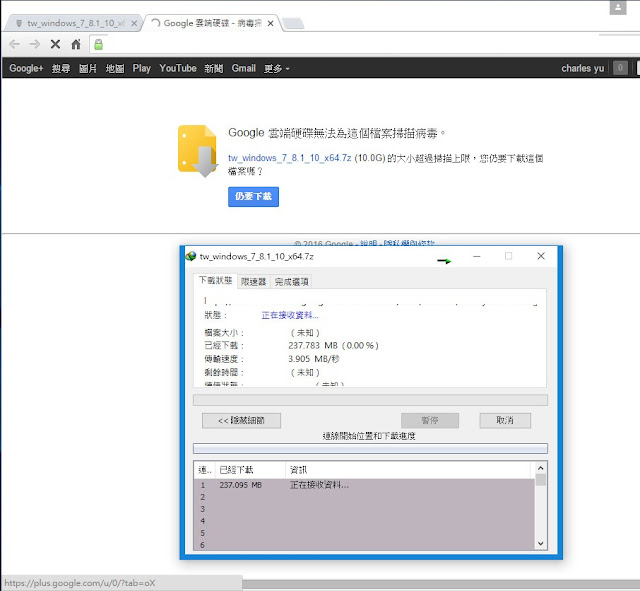The image size is (640, 591).
Task: Click the 取消 button
Action: (505, 420)
